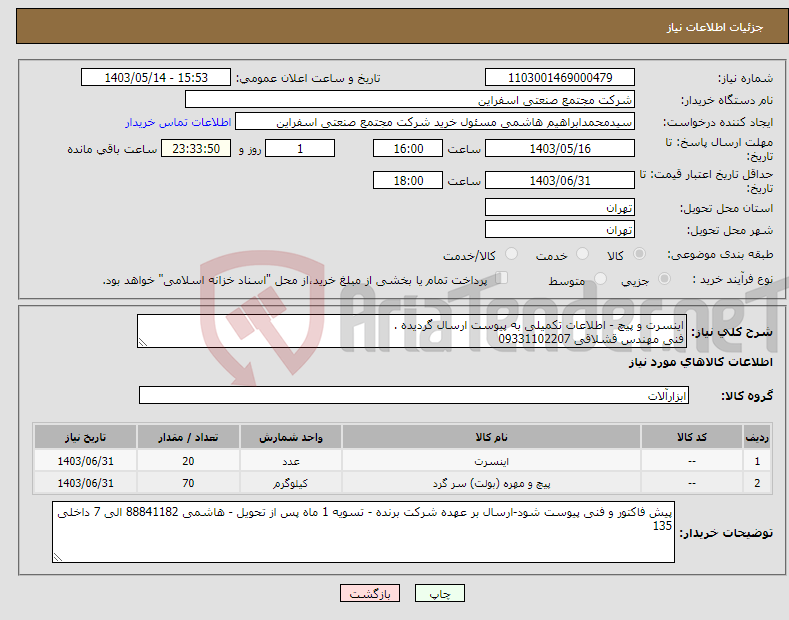Viewport: 789px width, 620px height.
Task: Click the نام کالا column header
Action: click(491, 437)
